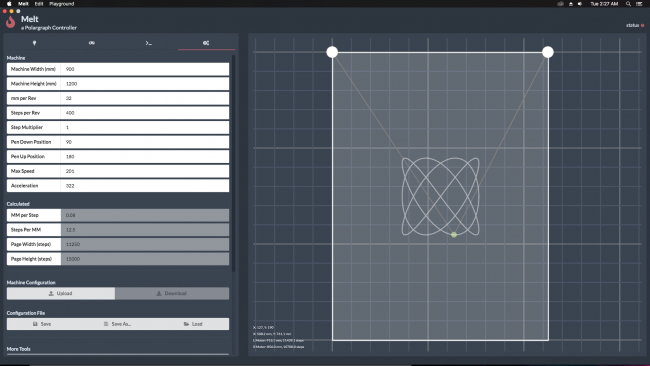Click the Load configuration file button

[x=193, y=324]
